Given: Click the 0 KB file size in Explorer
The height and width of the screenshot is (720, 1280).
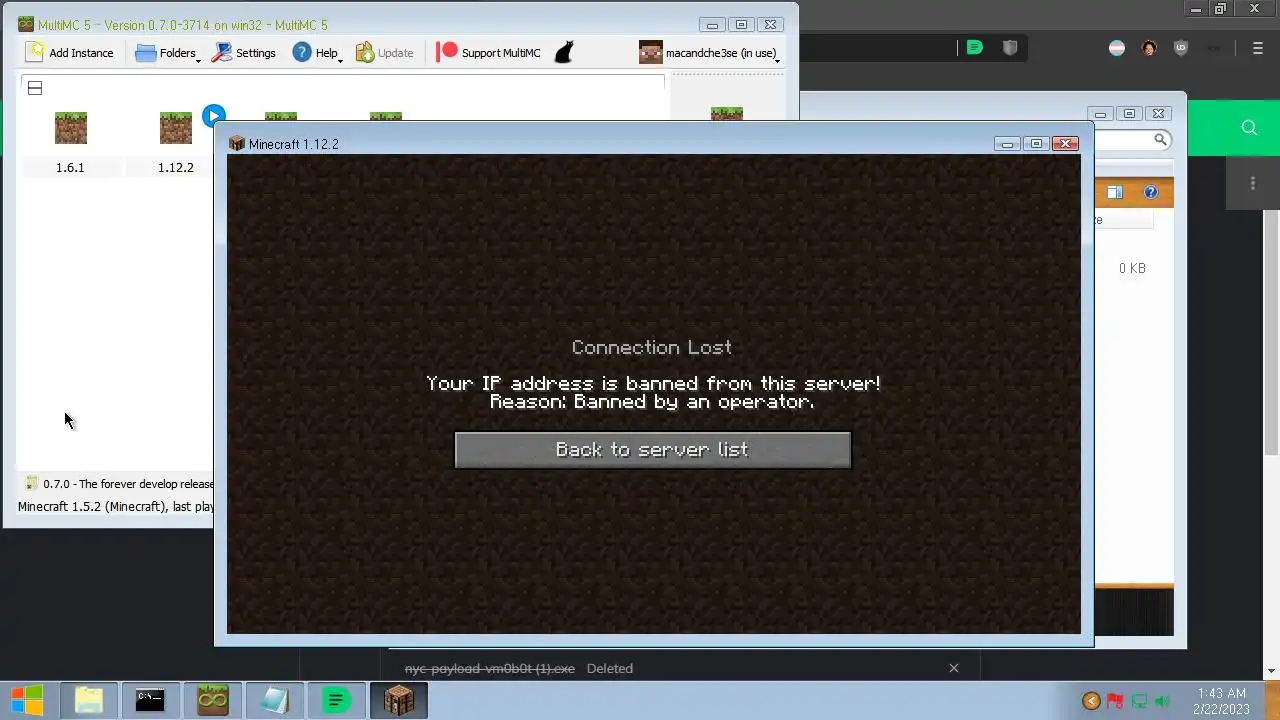Looking at the screenshot, I should point(1132,268).
